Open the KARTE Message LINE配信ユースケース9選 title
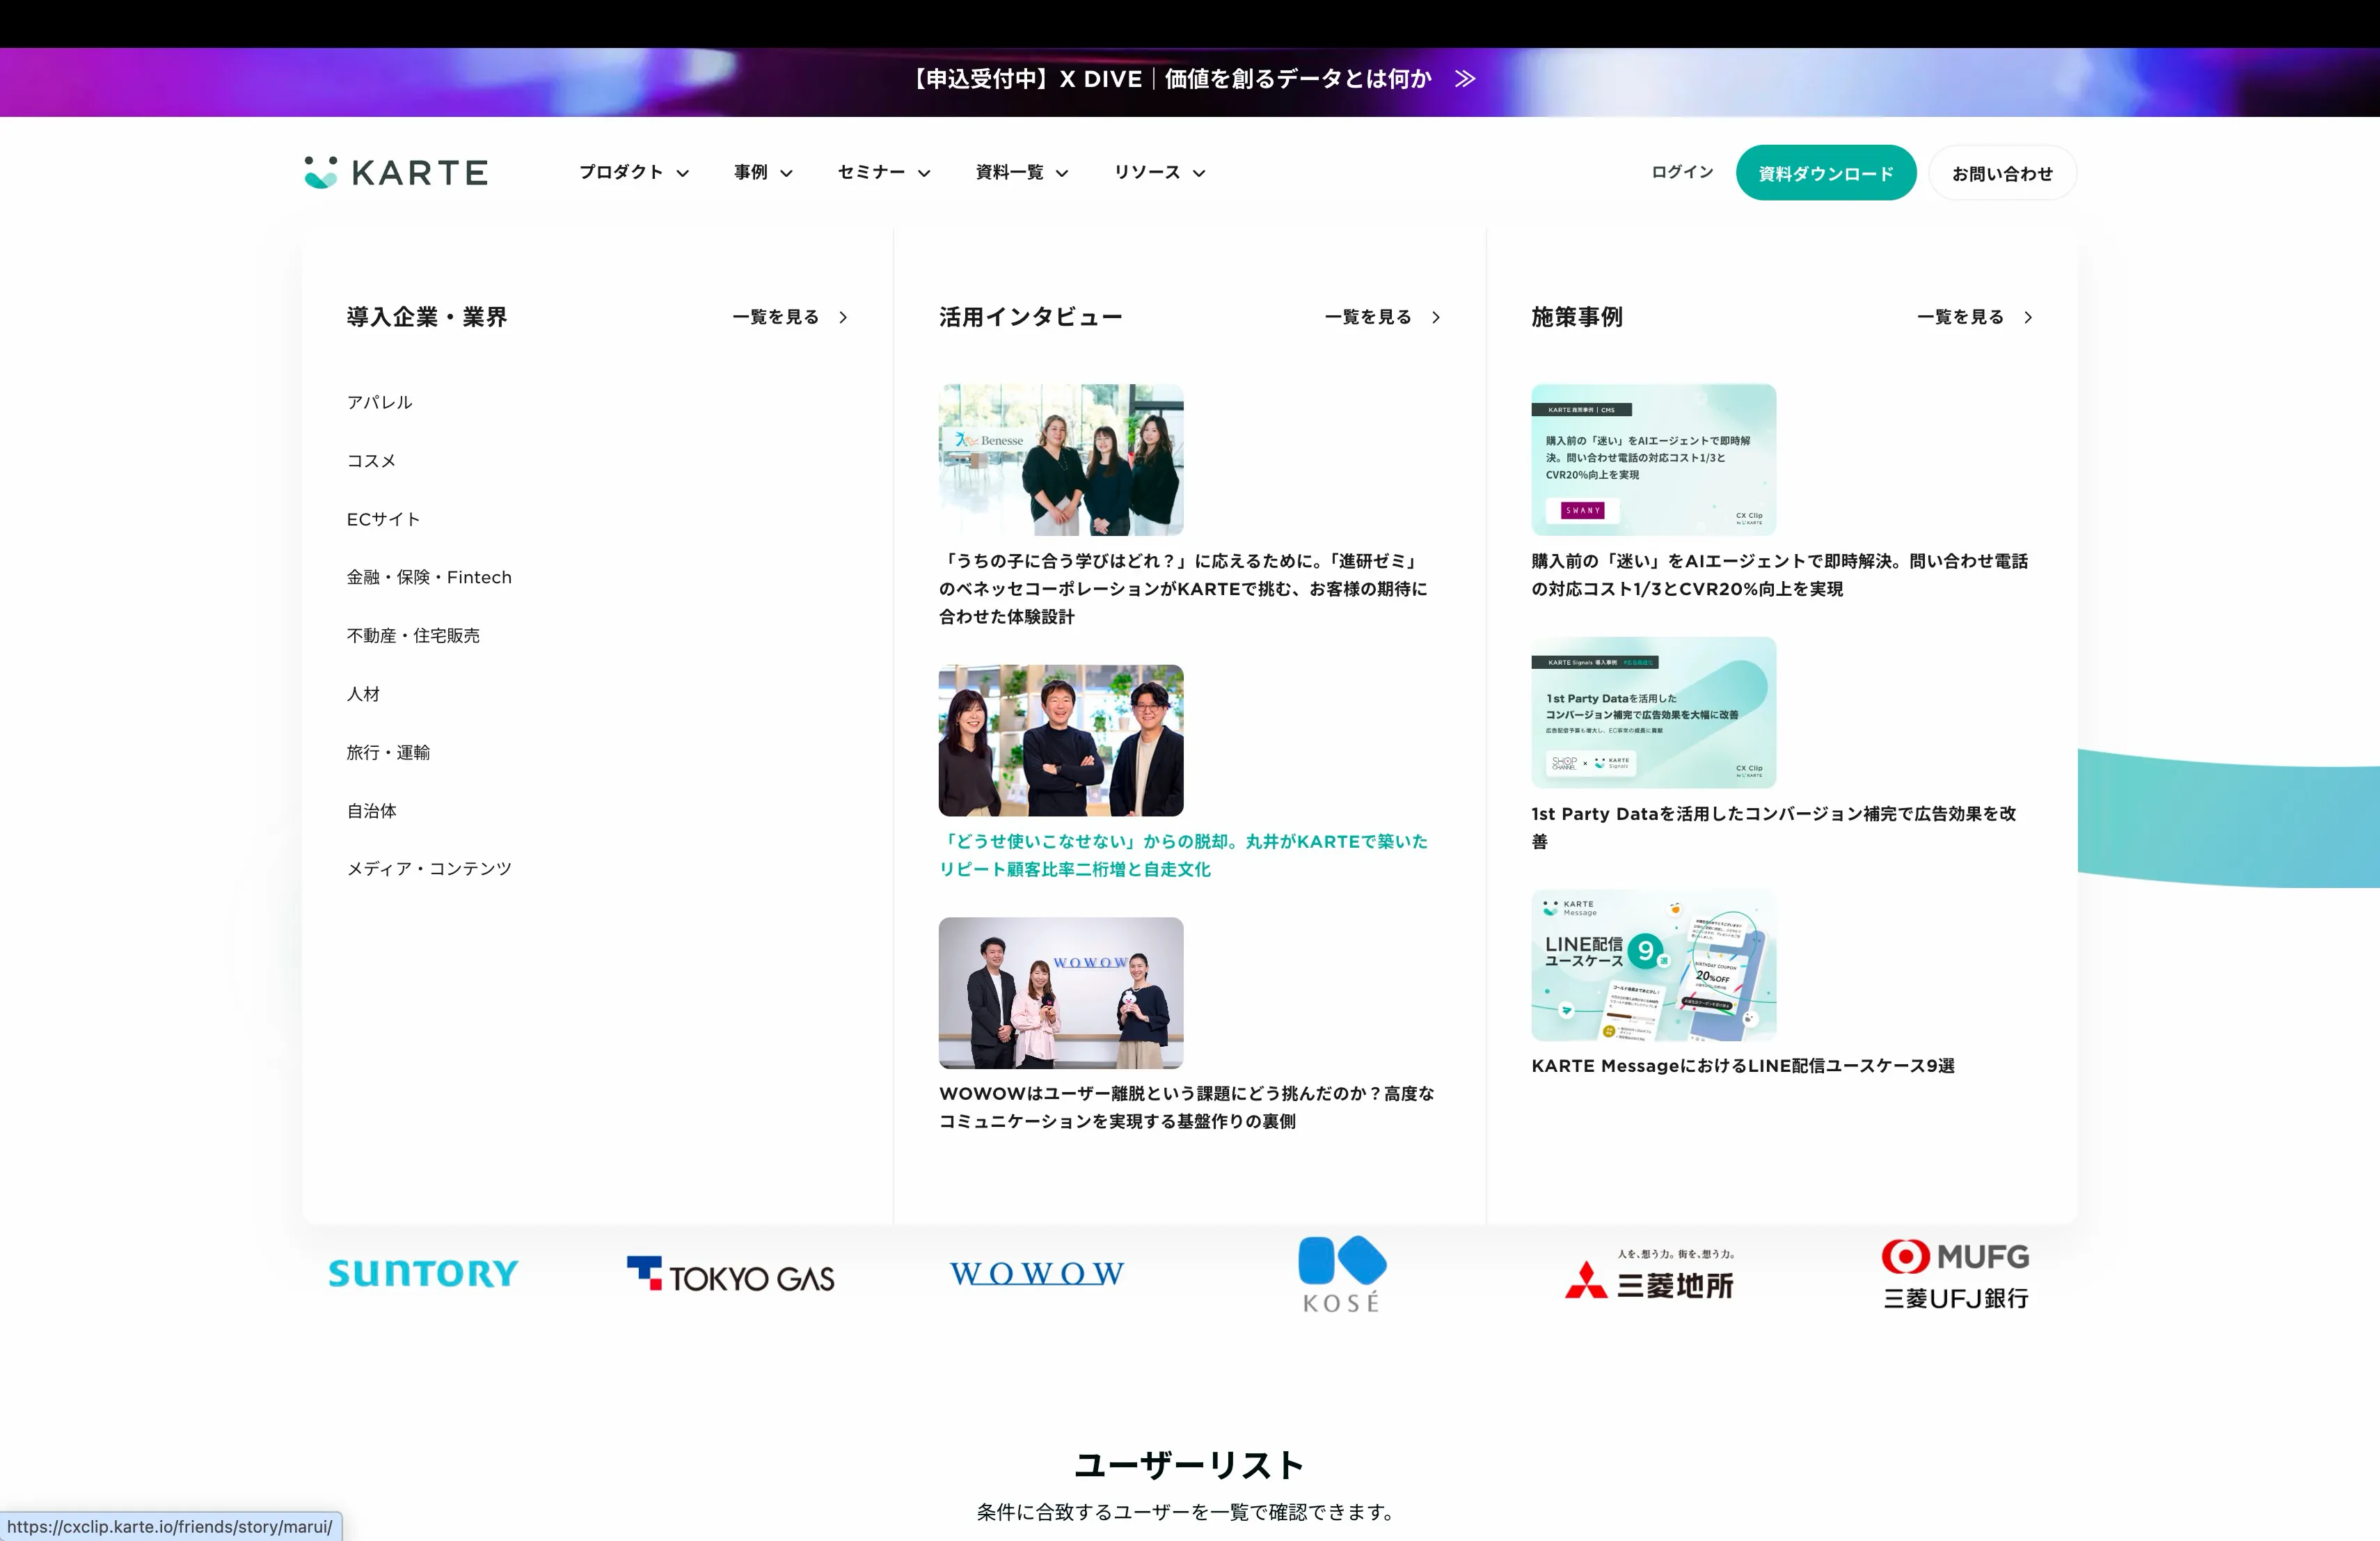Image resolution: width=2380 pixels, height=1541 pixels. [1743, 1066]
